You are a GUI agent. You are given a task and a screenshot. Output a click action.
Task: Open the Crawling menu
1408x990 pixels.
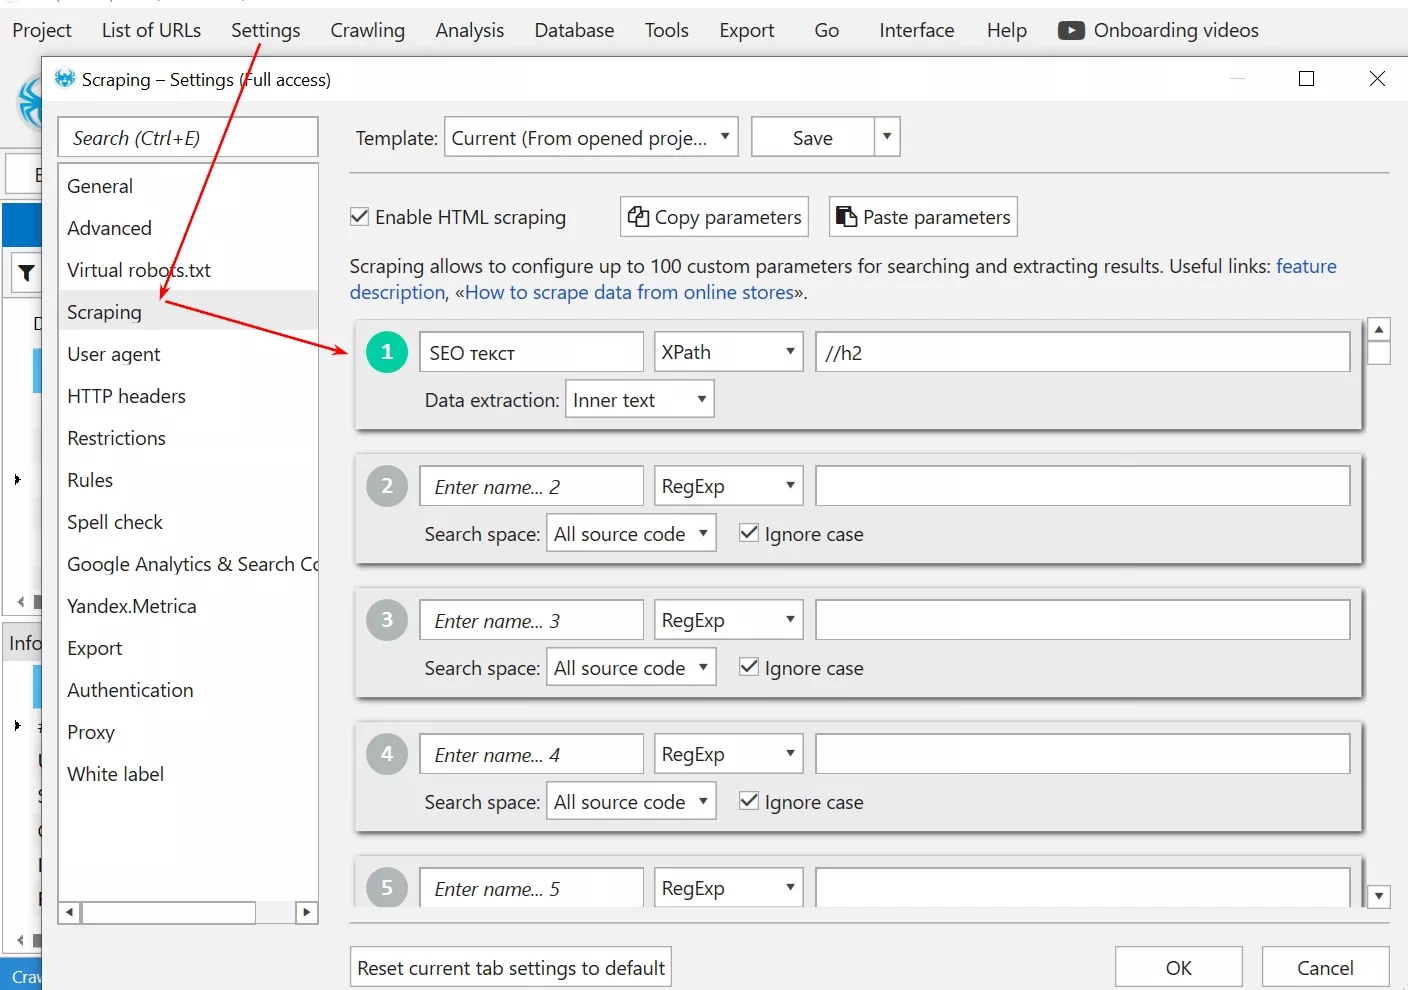368,30
